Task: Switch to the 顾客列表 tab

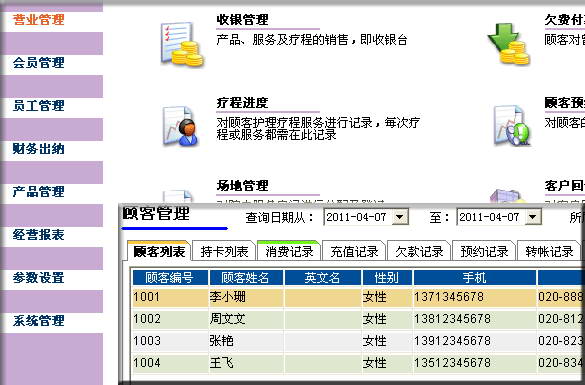Action: (159, 251)
